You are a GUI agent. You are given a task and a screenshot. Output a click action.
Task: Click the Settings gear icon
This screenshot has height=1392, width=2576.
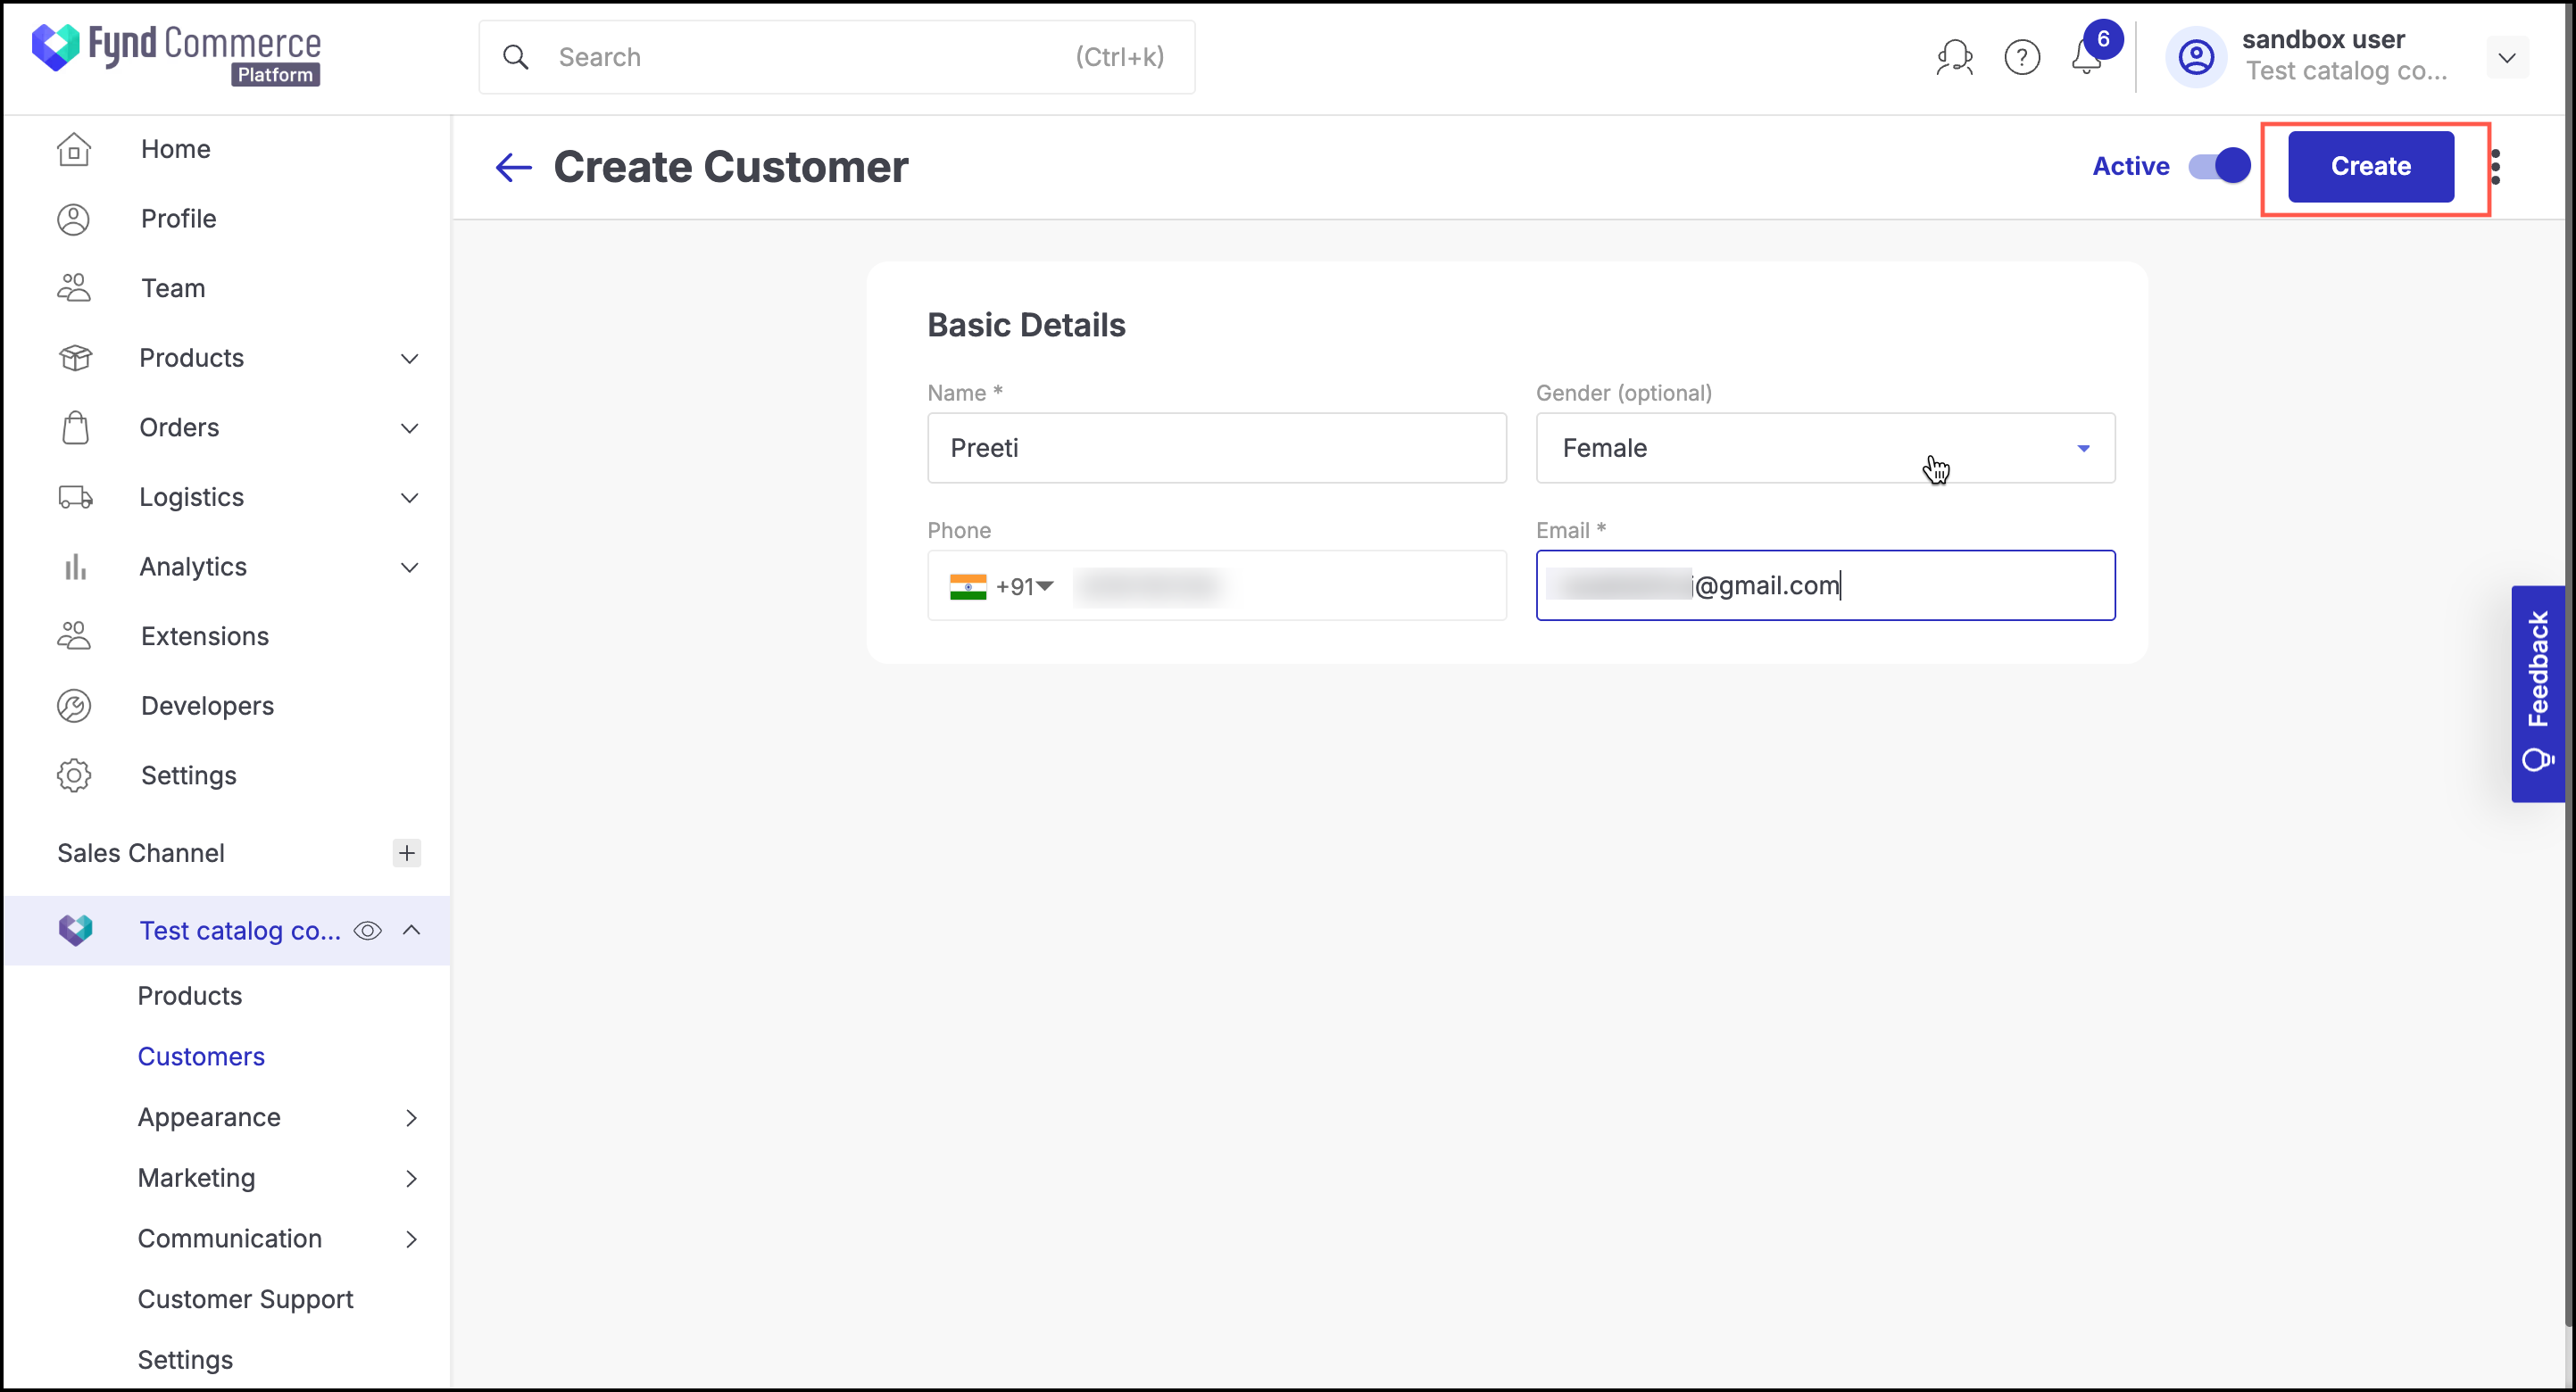click(x=74, y=776)
